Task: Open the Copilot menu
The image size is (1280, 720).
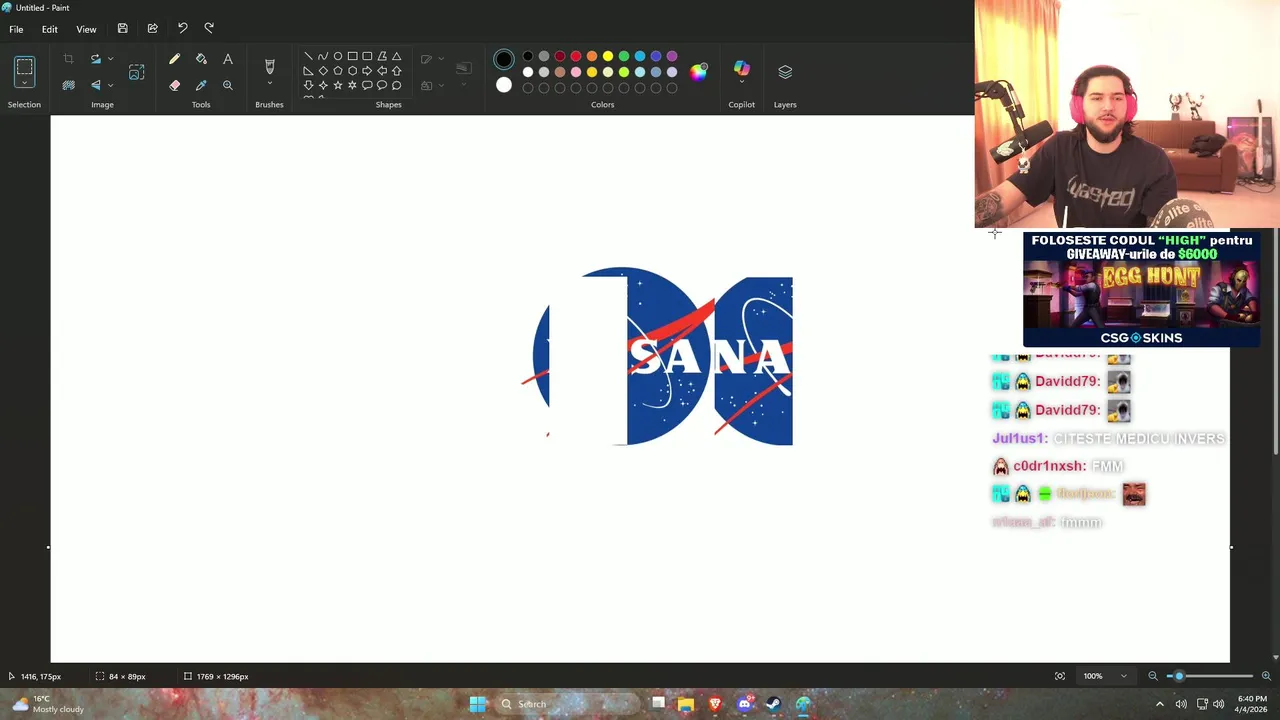Action: tap(742, 69)
